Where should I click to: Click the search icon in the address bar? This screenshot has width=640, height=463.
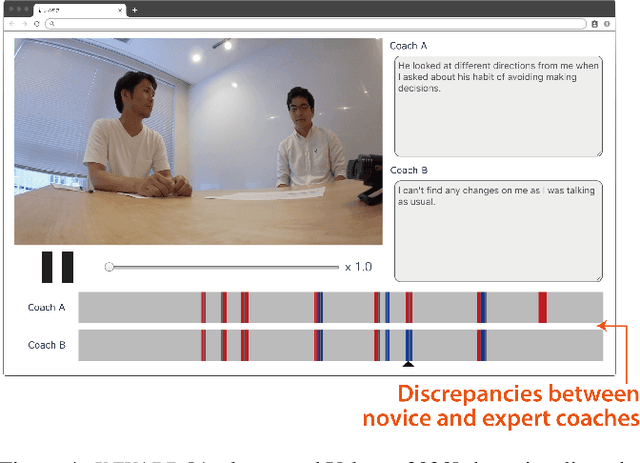point(52,24)
